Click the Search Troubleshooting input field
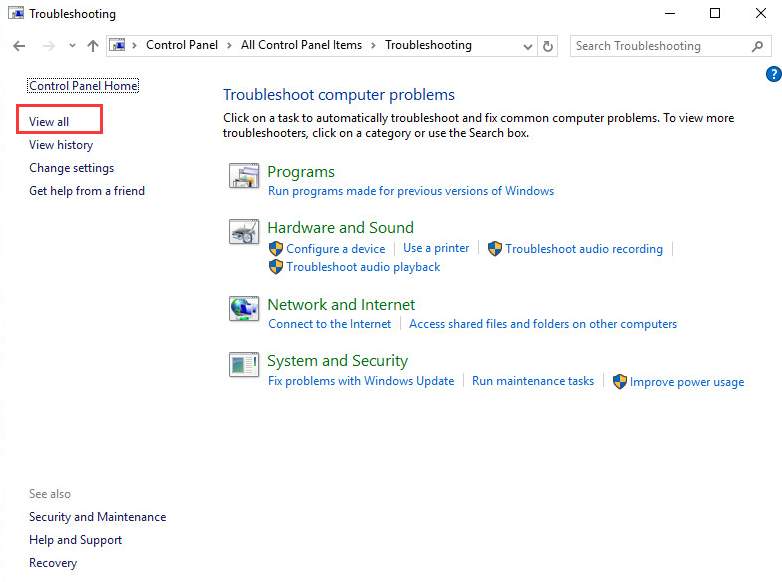Screen dimensions: 782x582 (x=671, y=46)
